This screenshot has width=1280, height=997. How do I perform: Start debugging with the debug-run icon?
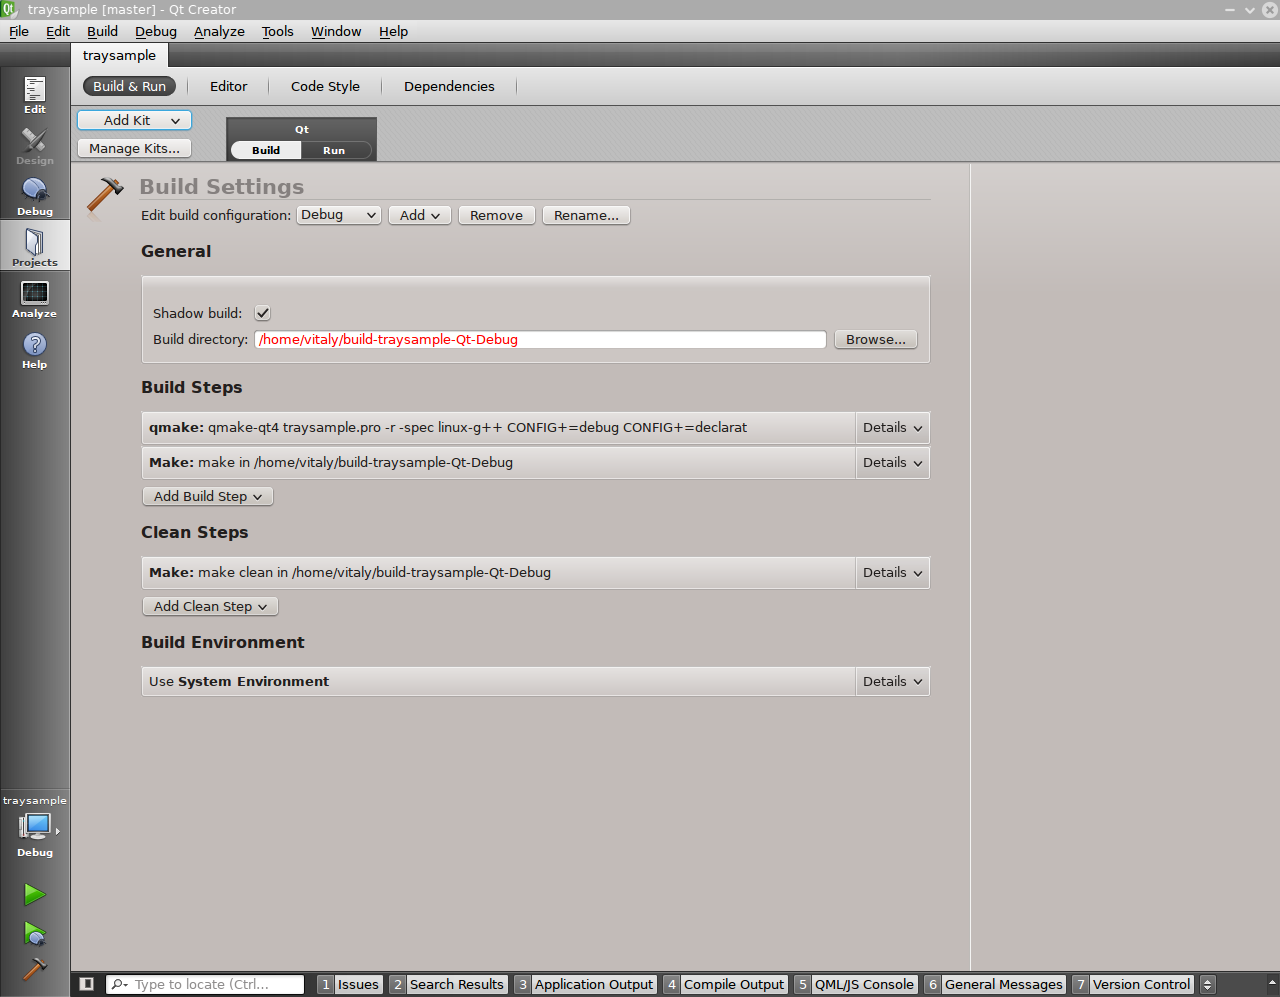[35, 934]
